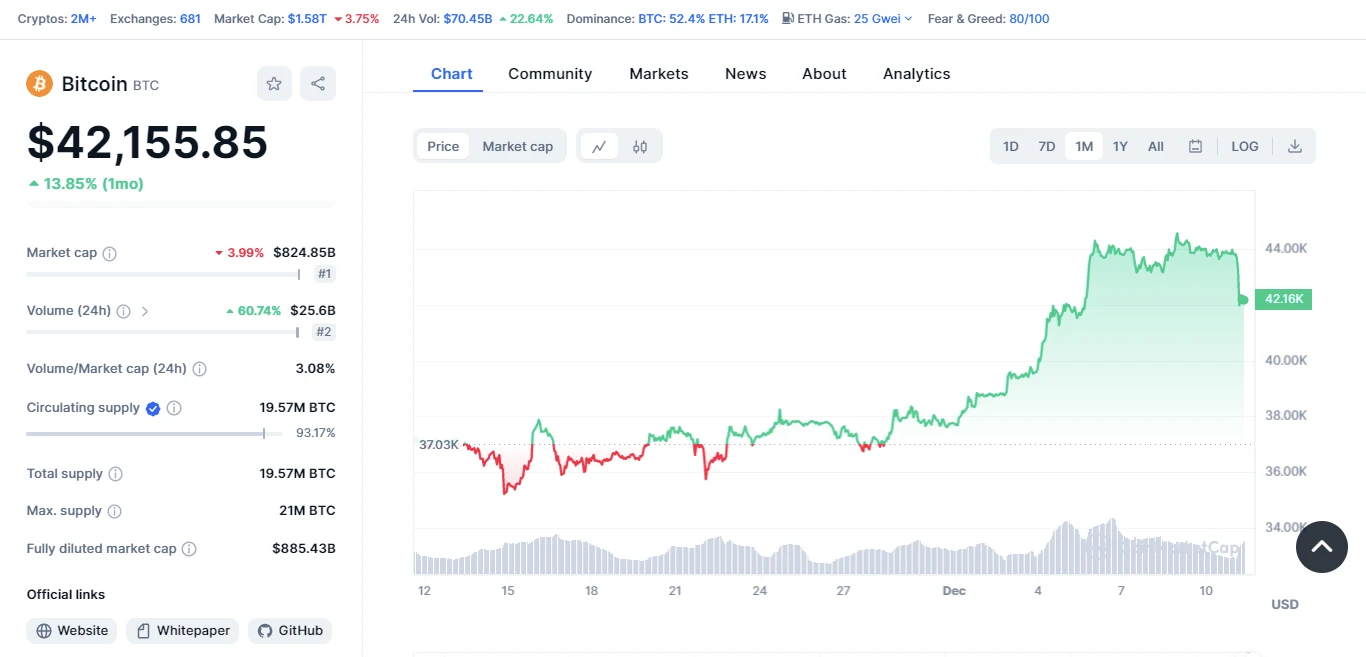Screen dimensions: 1366x657
Task: Click the Dec marker on date axis
Action: [x=954, y=591]
